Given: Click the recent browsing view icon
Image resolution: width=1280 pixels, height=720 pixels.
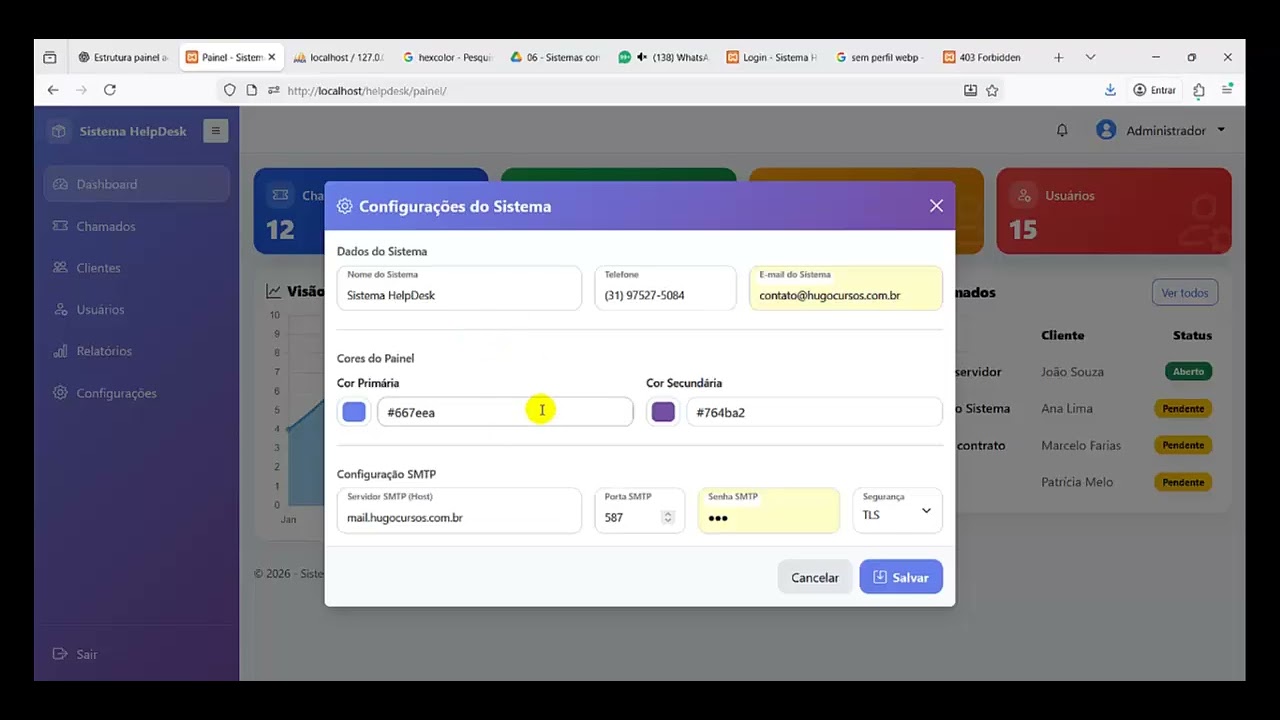Looking at the screenshot, I should [50, 57].
